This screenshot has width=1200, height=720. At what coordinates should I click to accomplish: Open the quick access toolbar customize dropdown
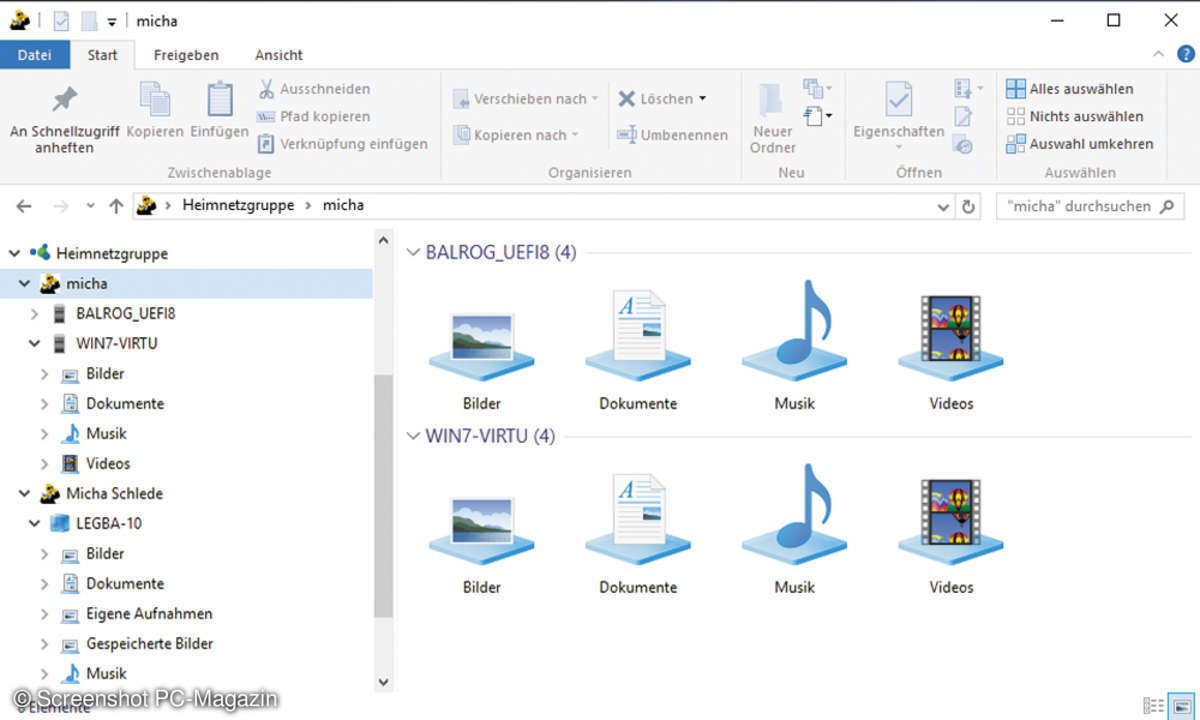111,21
